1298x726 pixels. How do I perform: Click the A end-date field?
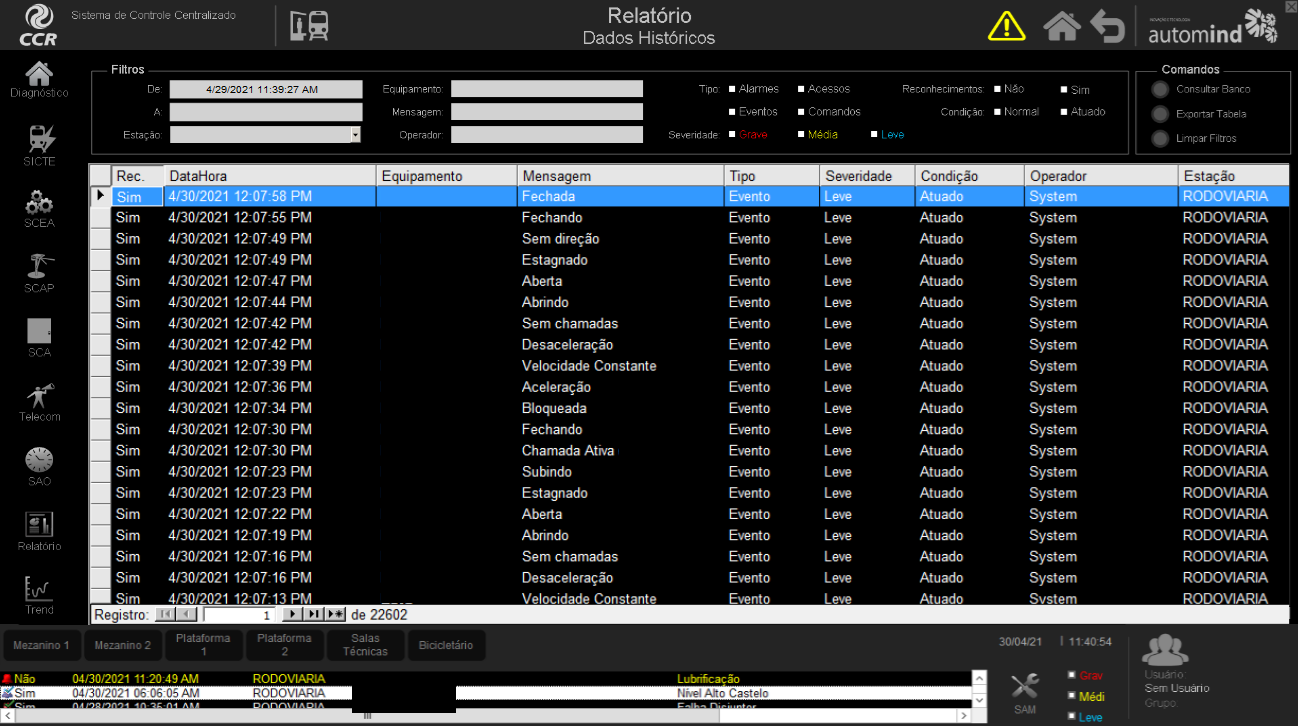tap(266, 112)
